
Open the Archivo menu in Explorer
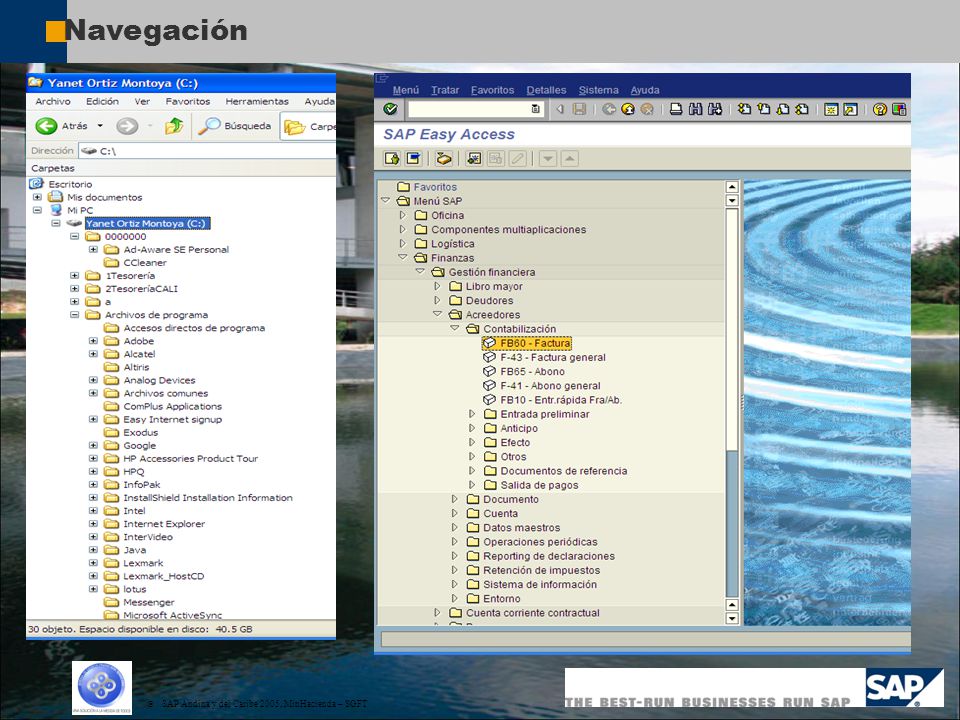(53, 101)
